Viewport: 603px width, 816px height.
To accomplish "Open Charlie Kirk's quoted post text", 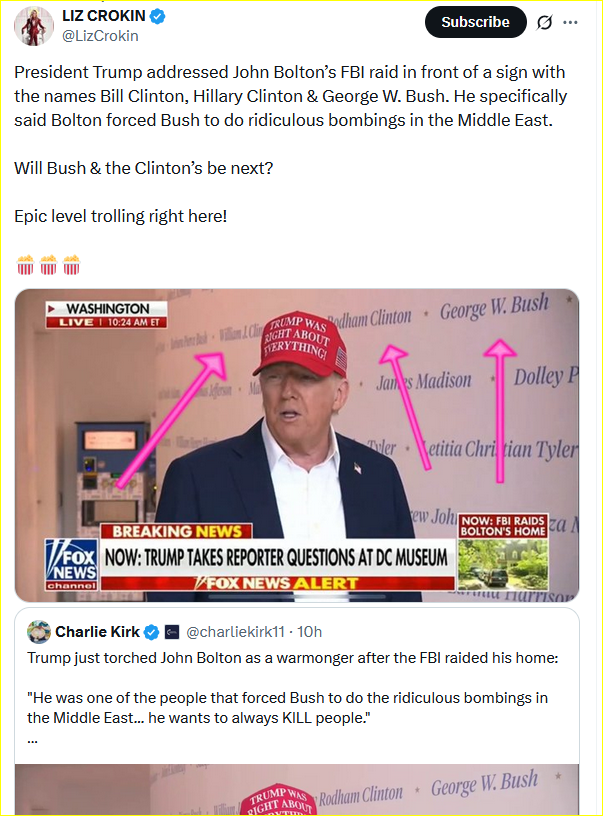I will coord(292,688).
